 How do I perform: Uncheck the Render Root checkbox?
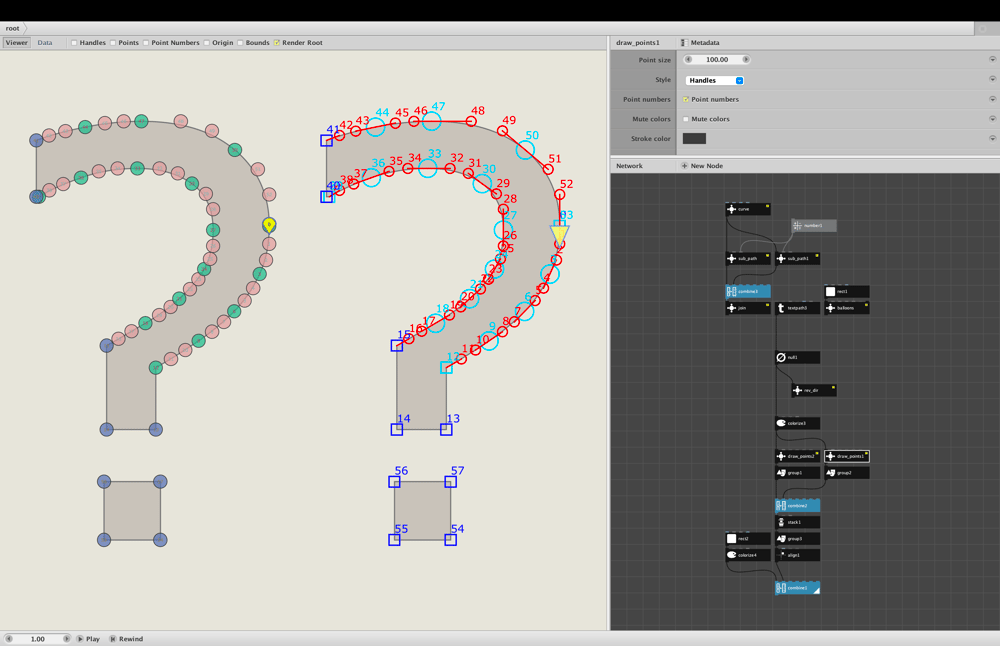[277, 43]
